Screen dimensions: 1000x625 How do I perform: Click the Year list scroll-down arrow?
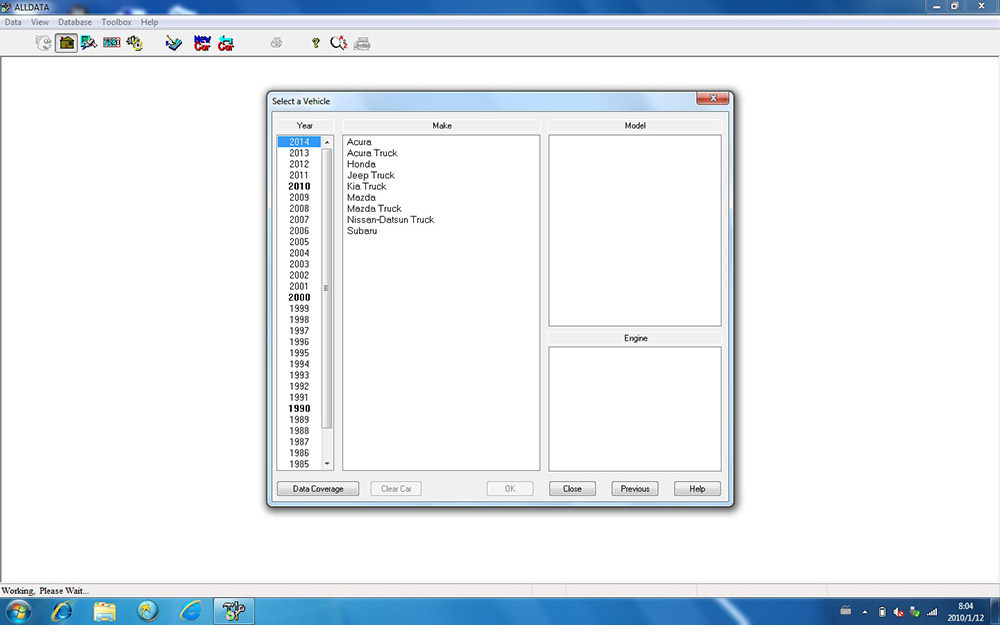pyautogui.click(x=327, y=464)
